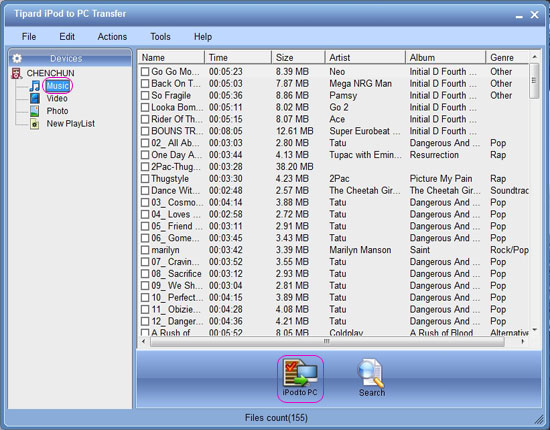Click the Devices gear icon
The image size is (550, 430).
pyautogui.click(x=17, y=58)
